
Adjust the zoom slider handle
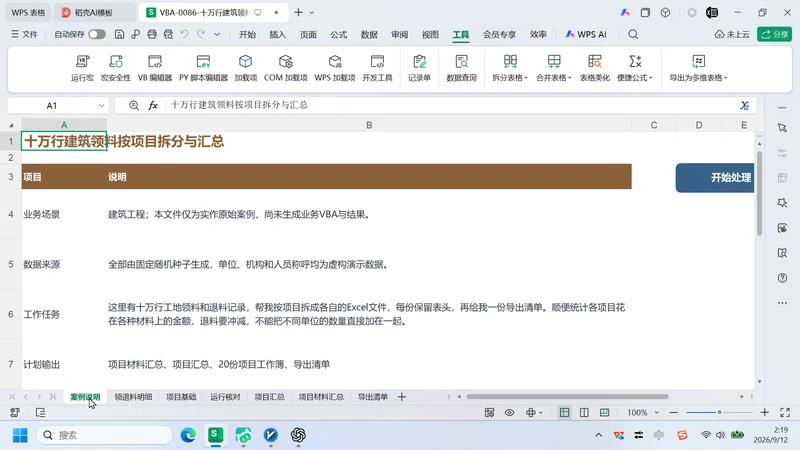pyautogui.click(x=719, y=412)
